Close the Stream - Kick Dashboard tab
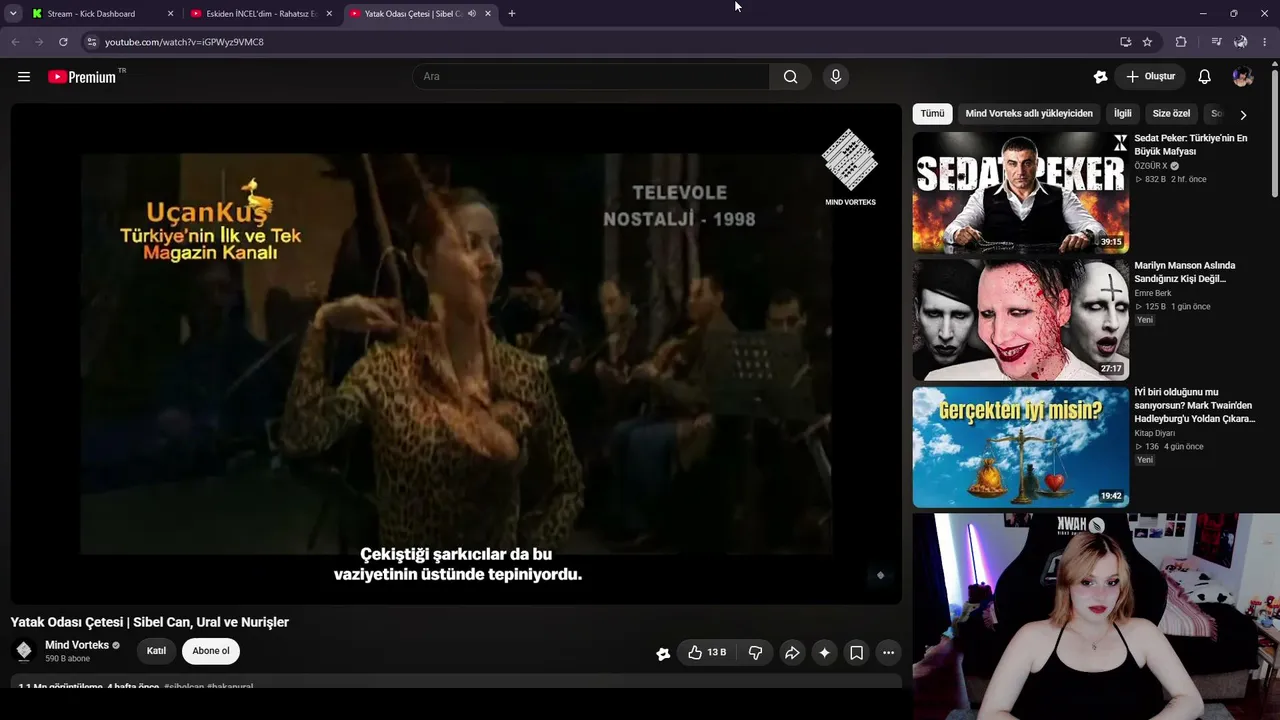Image resolution: width=1280 pixels, height=720 pixels. pos(170,14)
